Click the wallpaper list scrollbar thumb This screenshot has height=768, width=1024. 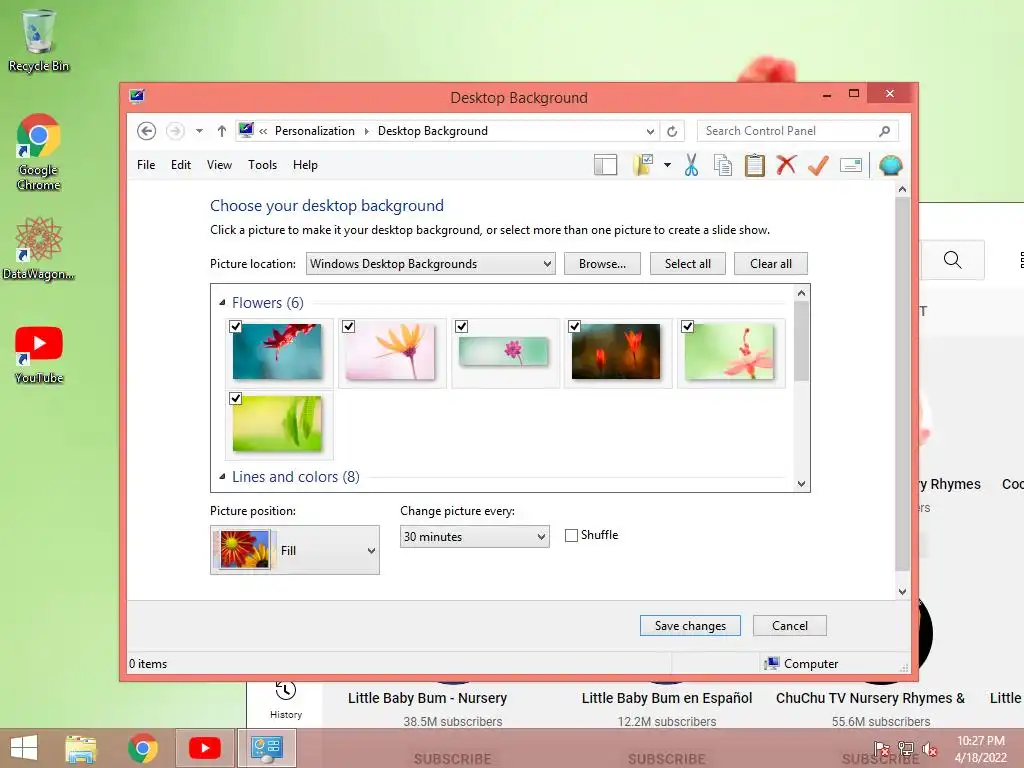pos(801,342)
